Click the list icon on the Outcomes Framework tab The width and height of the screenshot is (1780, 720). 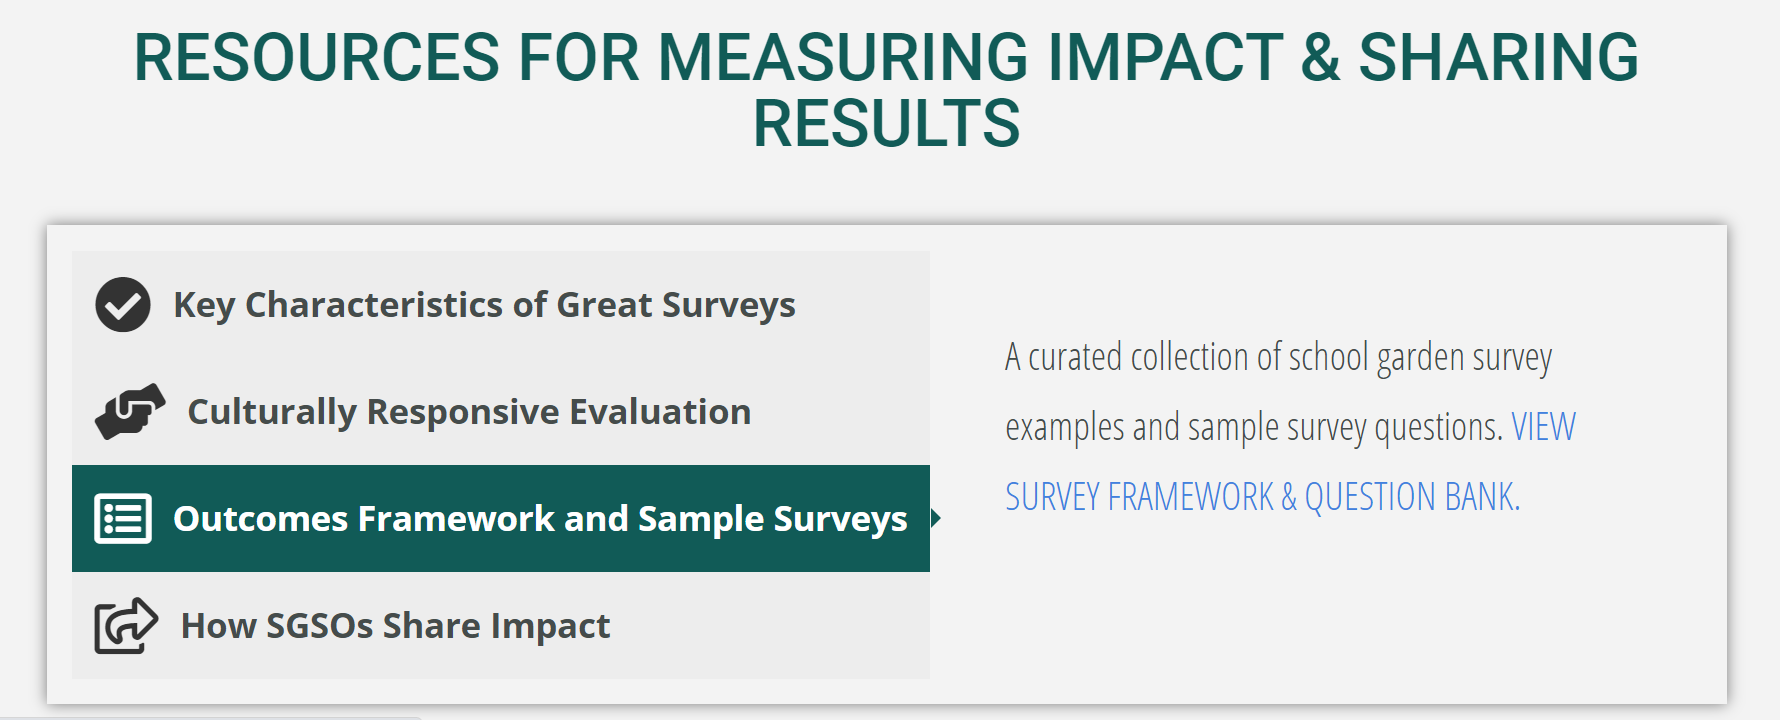123,519
